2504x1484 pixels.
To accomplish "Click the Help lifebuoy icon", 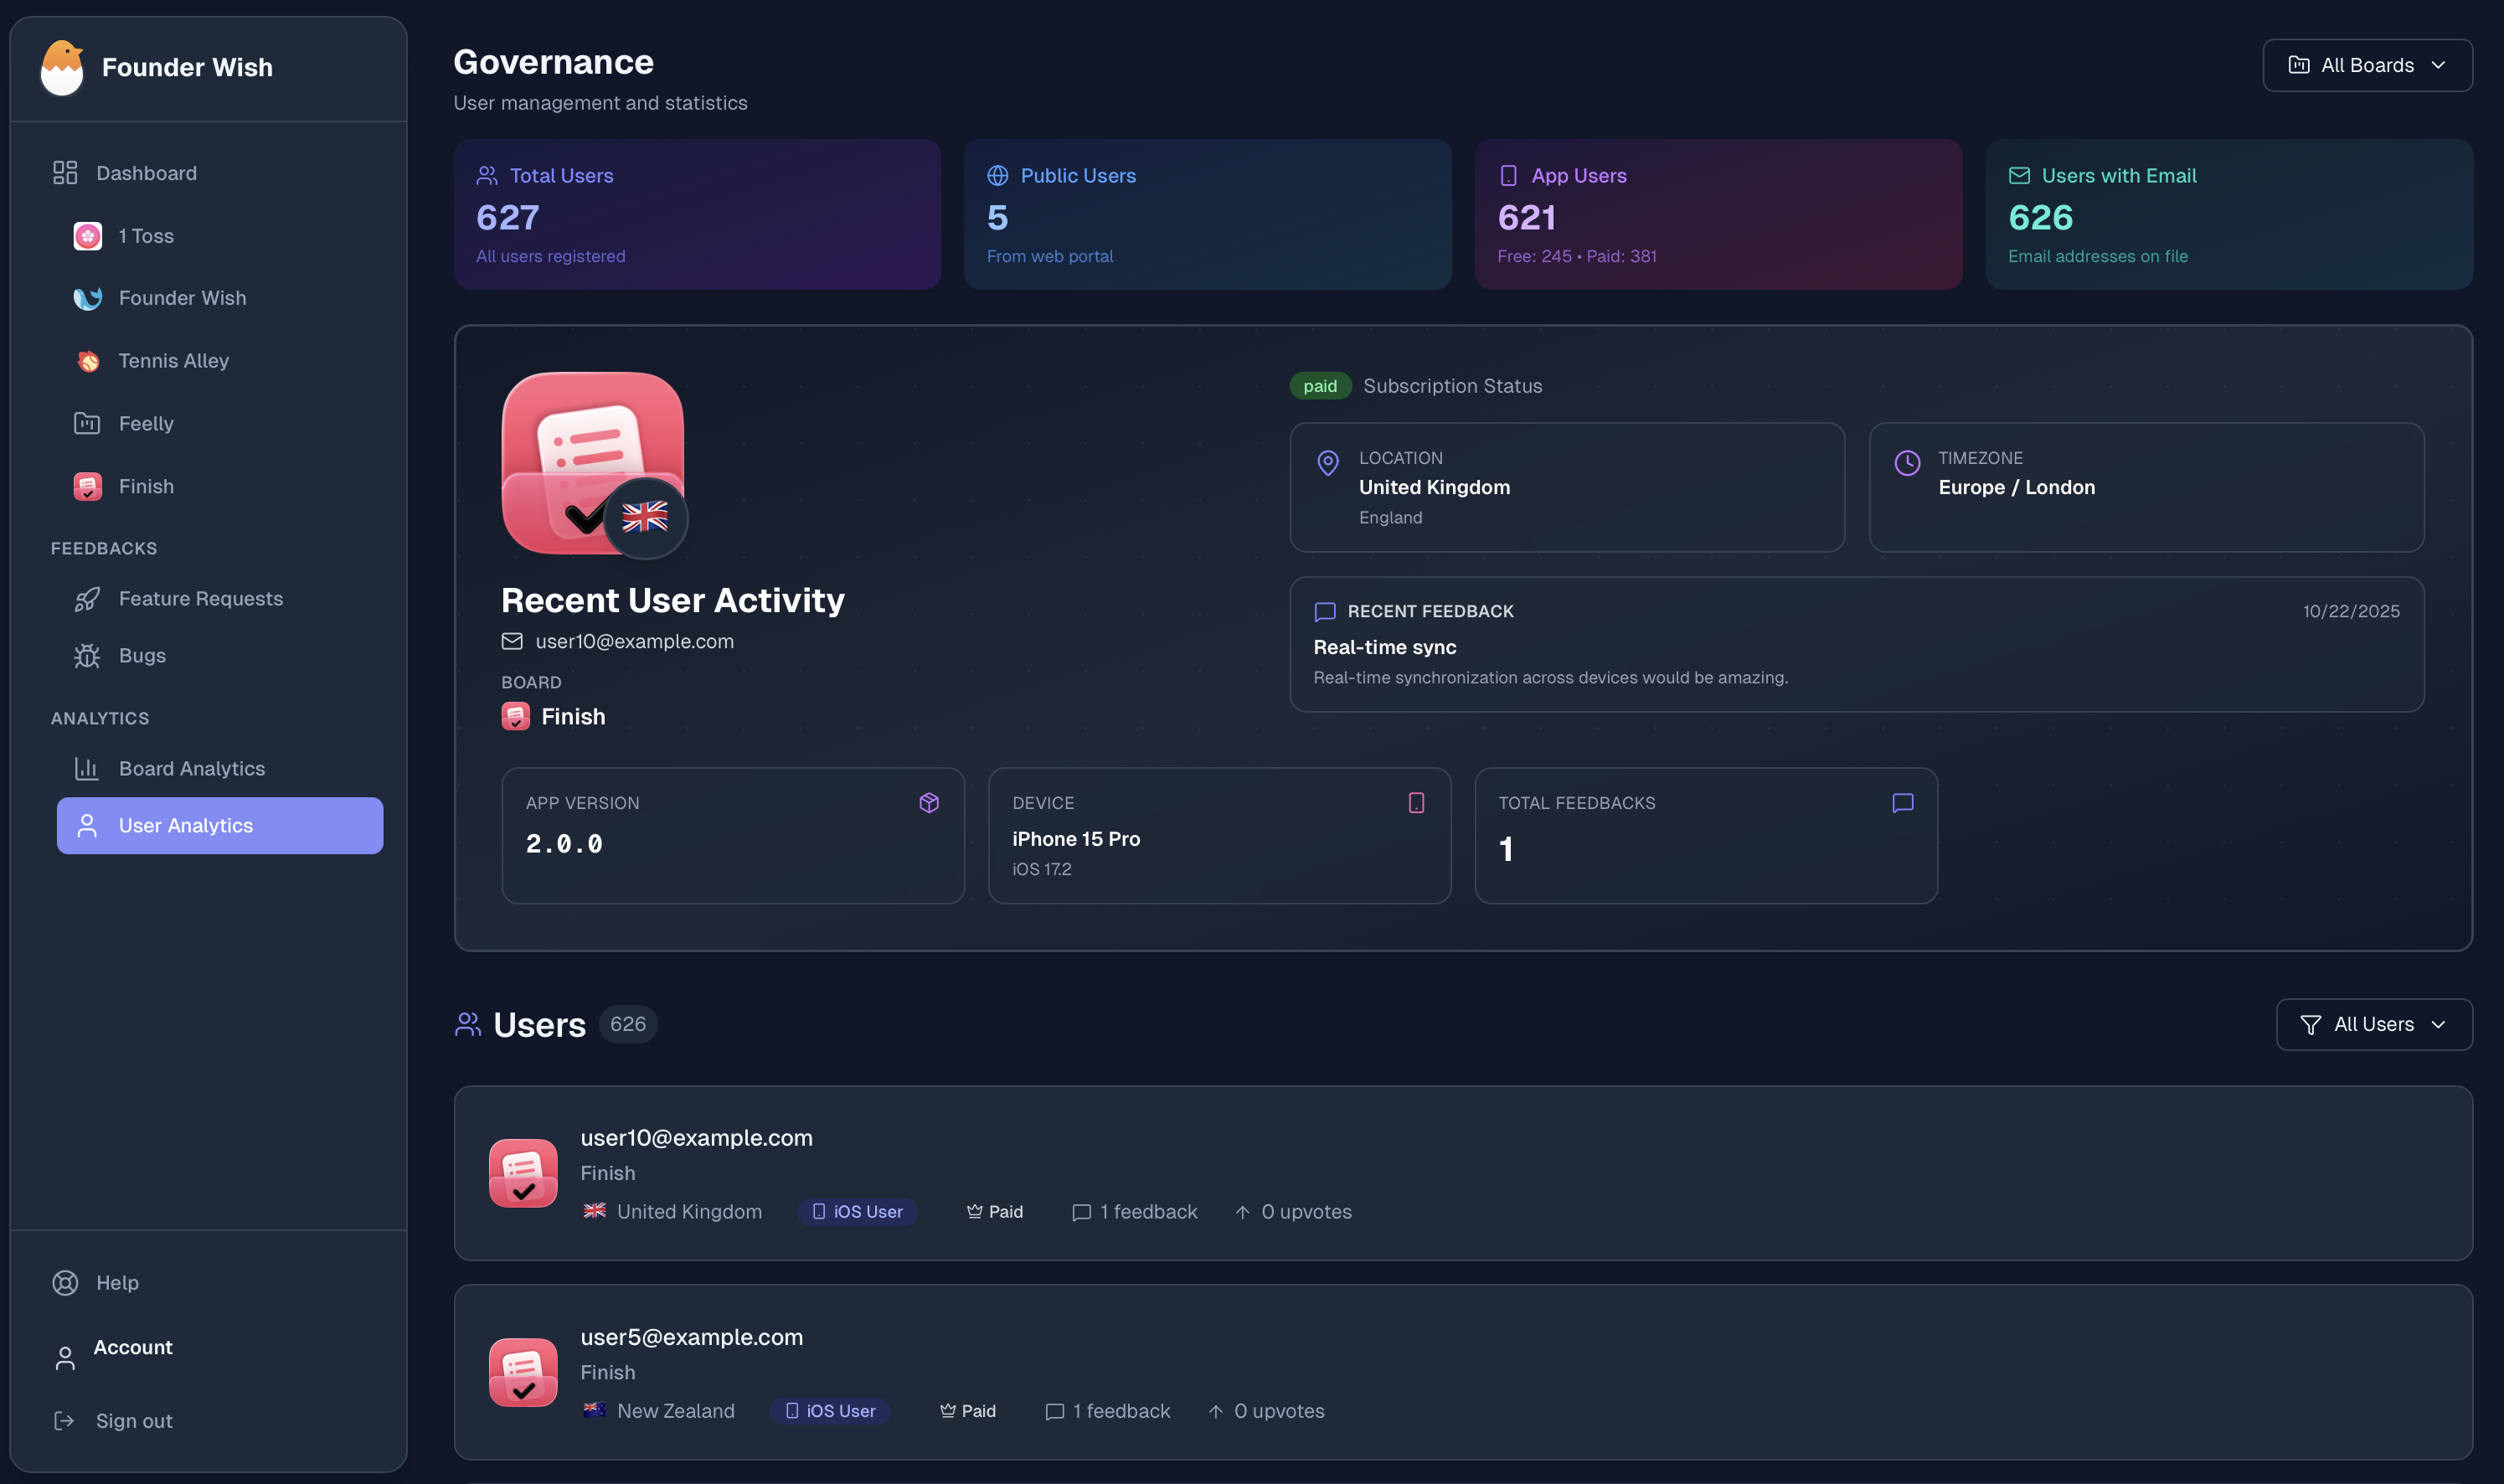I will click(65, 1283).
